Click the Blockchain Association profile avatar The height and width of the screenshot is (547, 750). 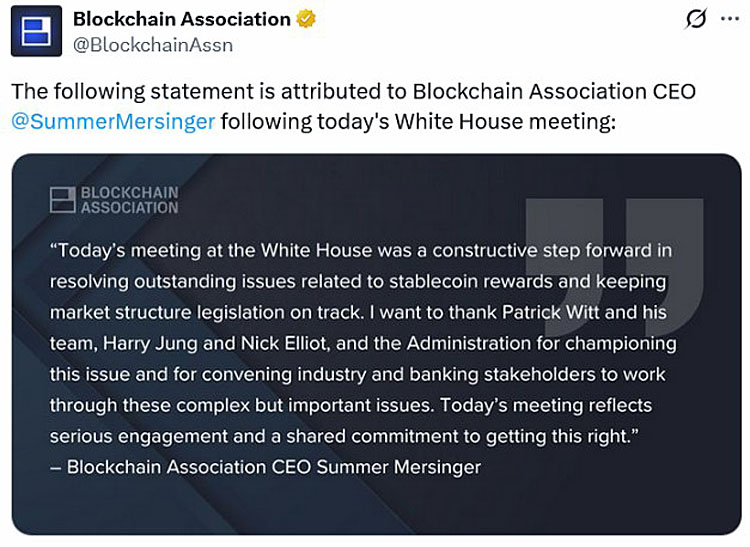click(35, 31)
